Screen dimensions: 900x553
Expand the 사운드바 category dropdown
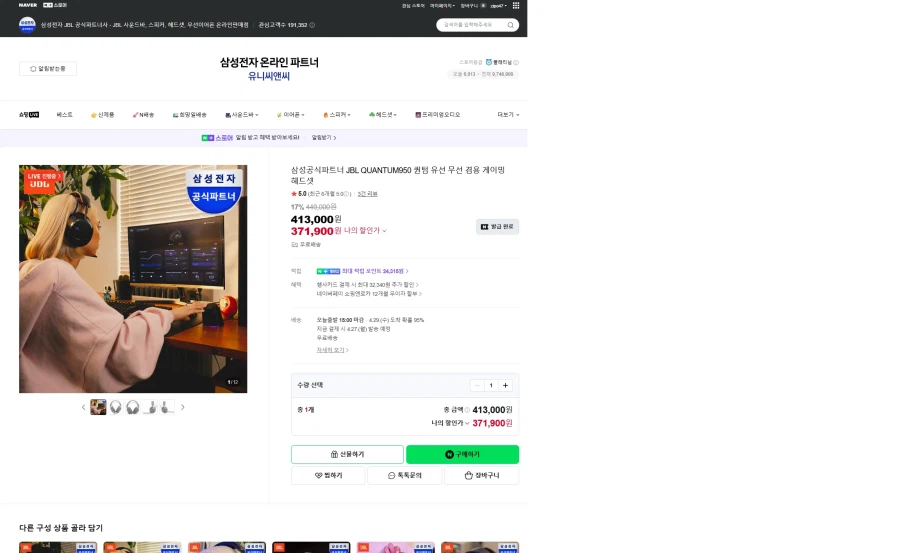tap(242, 115)
